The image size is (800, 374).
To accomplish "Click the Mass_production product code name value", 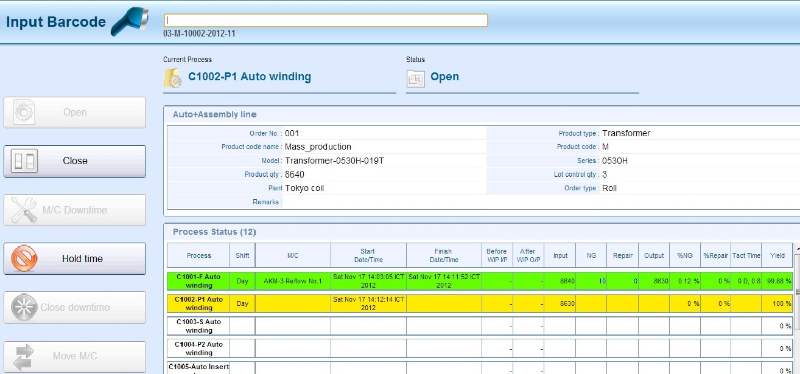I will pyautogui.click(x=318, y=147).
